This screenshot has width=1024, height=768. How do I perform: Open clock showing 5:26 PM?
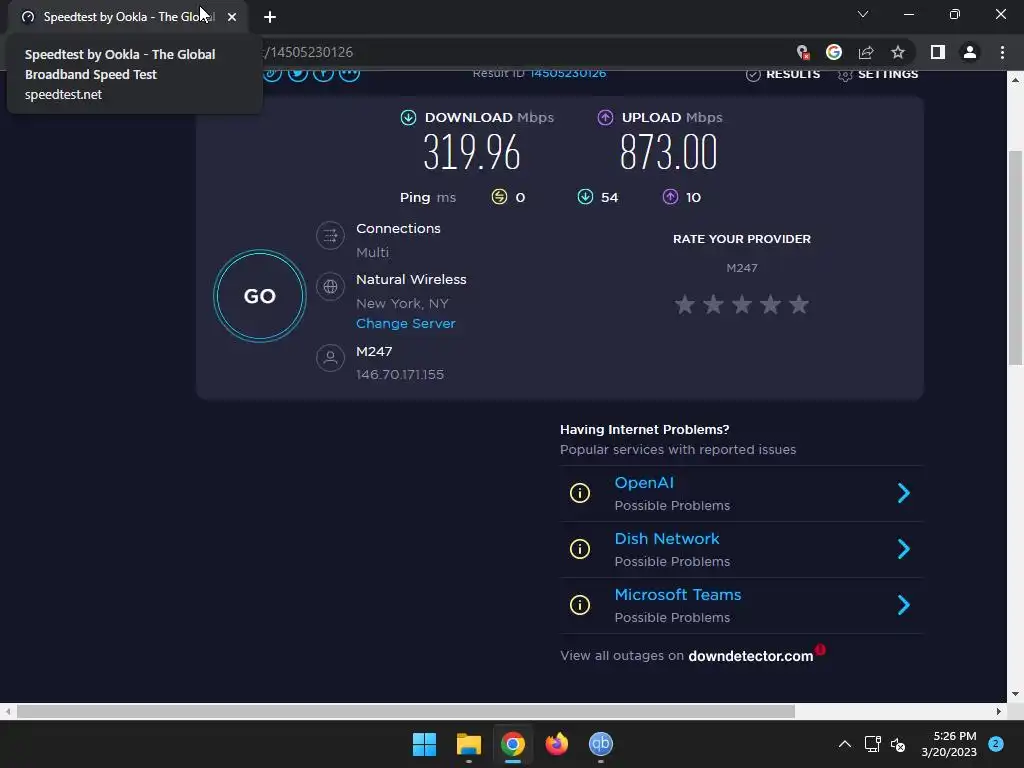point(949,744)
